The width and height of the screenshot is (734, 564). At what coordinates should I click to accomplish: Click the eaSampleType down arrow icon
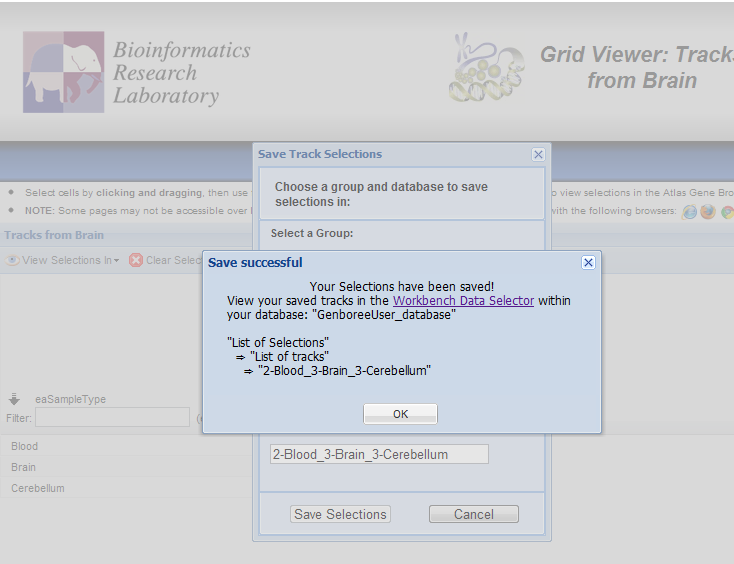click(x=14, y=399)
